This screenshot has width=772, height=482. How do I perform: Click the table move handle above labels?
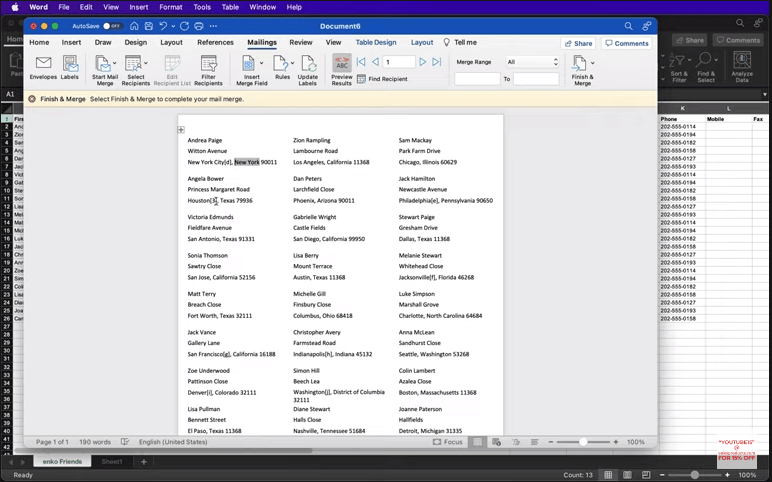pos(181,129)
